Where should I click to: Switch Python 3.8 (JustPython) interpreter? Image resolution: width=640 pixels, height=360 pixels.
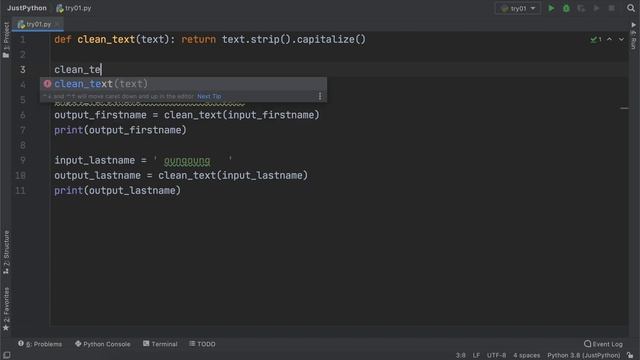(x=584, y=356)
